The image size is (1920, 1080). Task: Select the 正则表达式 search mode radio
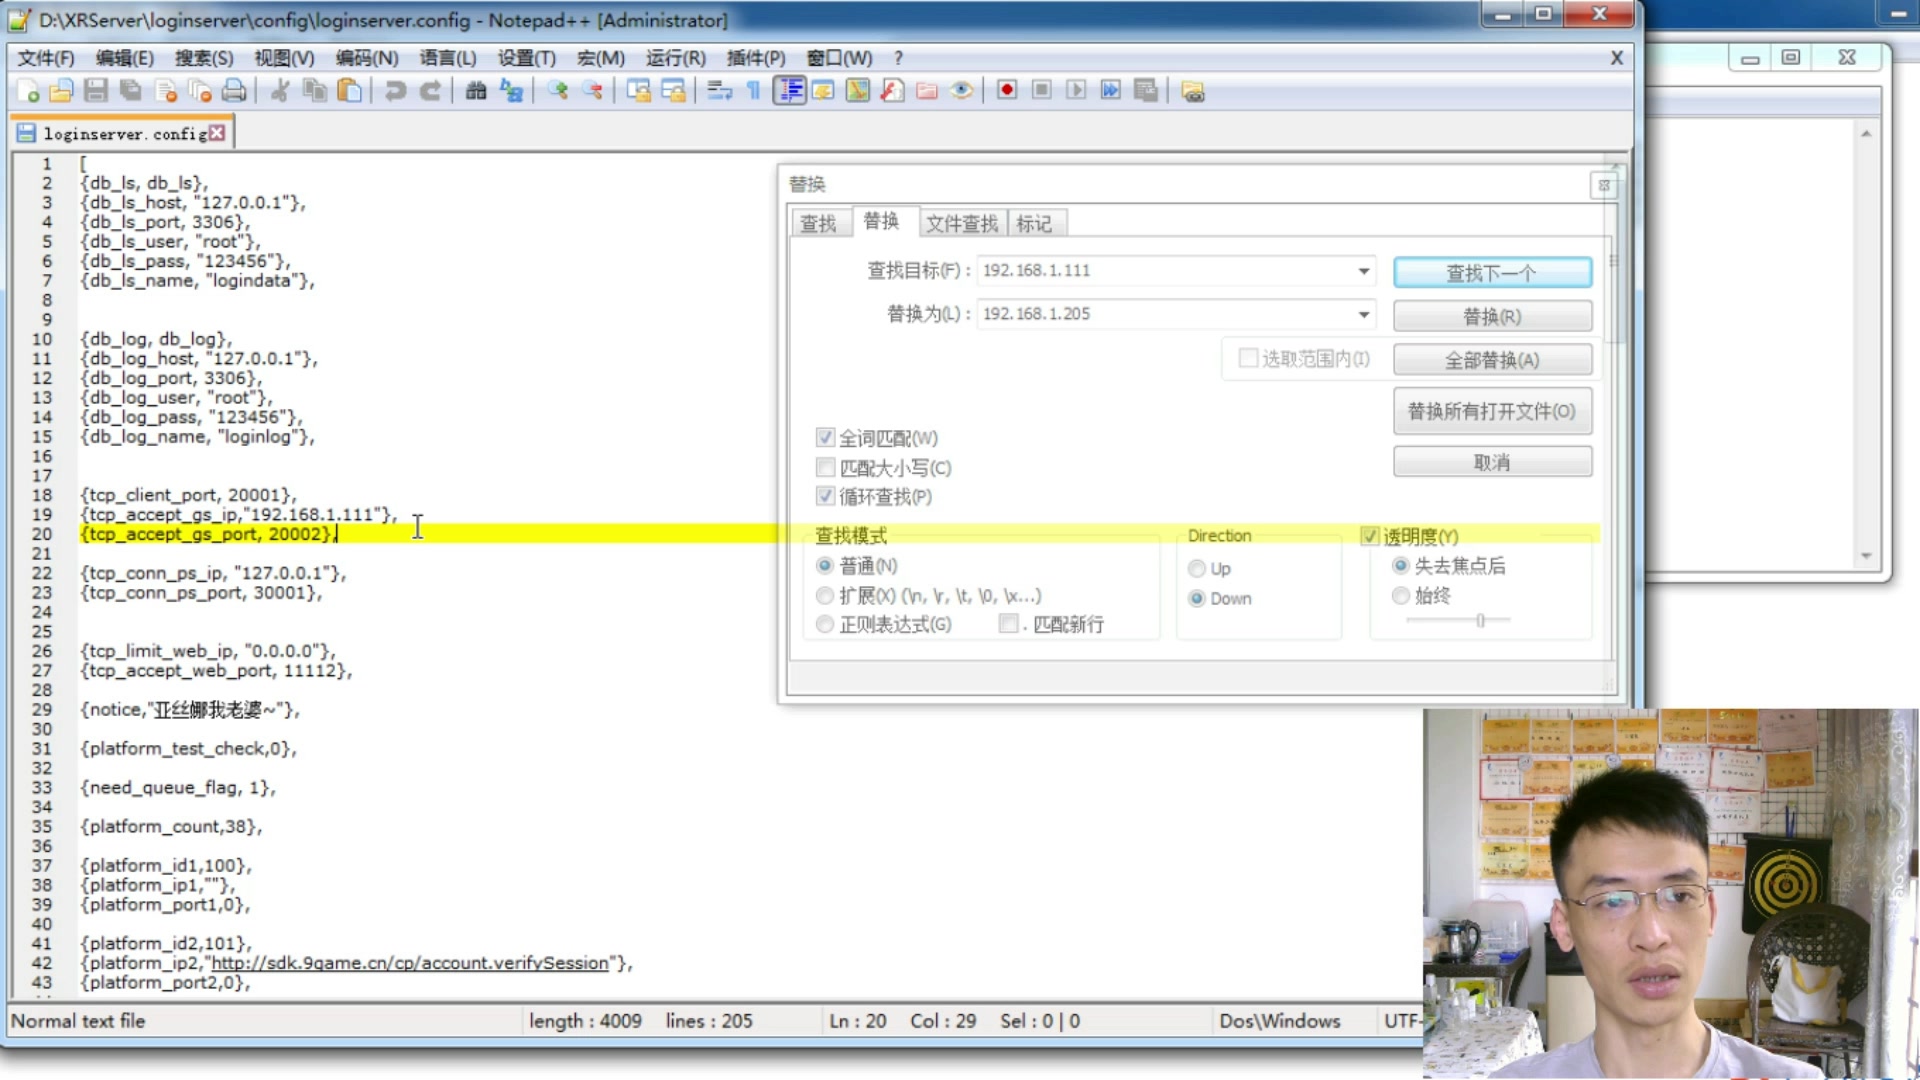point(825,624)
